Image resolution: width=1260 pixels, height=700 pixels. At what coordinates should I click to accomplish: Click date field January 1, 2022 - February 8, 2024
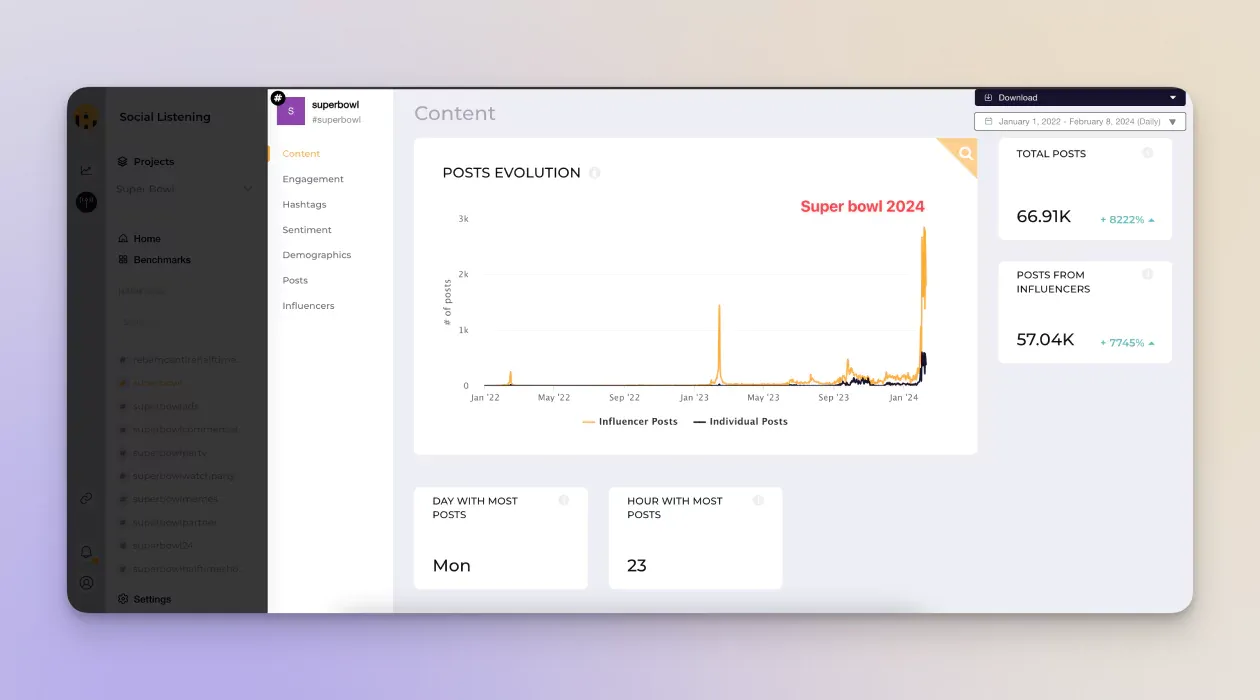(1080, 122)
